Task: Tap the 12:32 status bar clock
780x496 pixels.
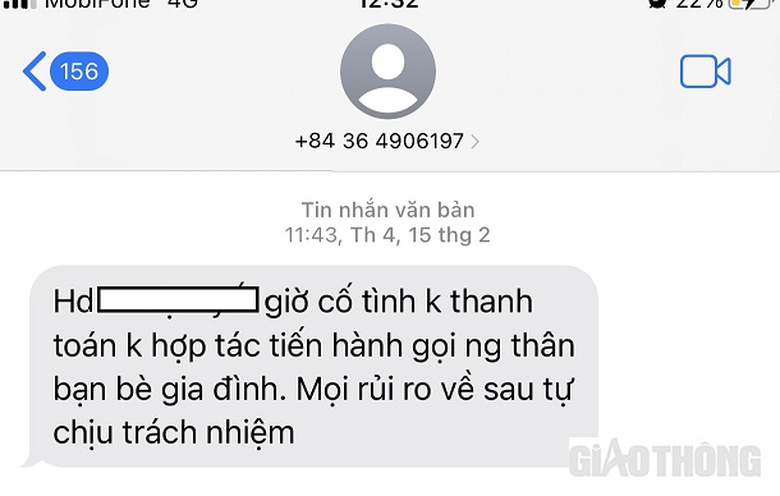Action: click(389, 4)
